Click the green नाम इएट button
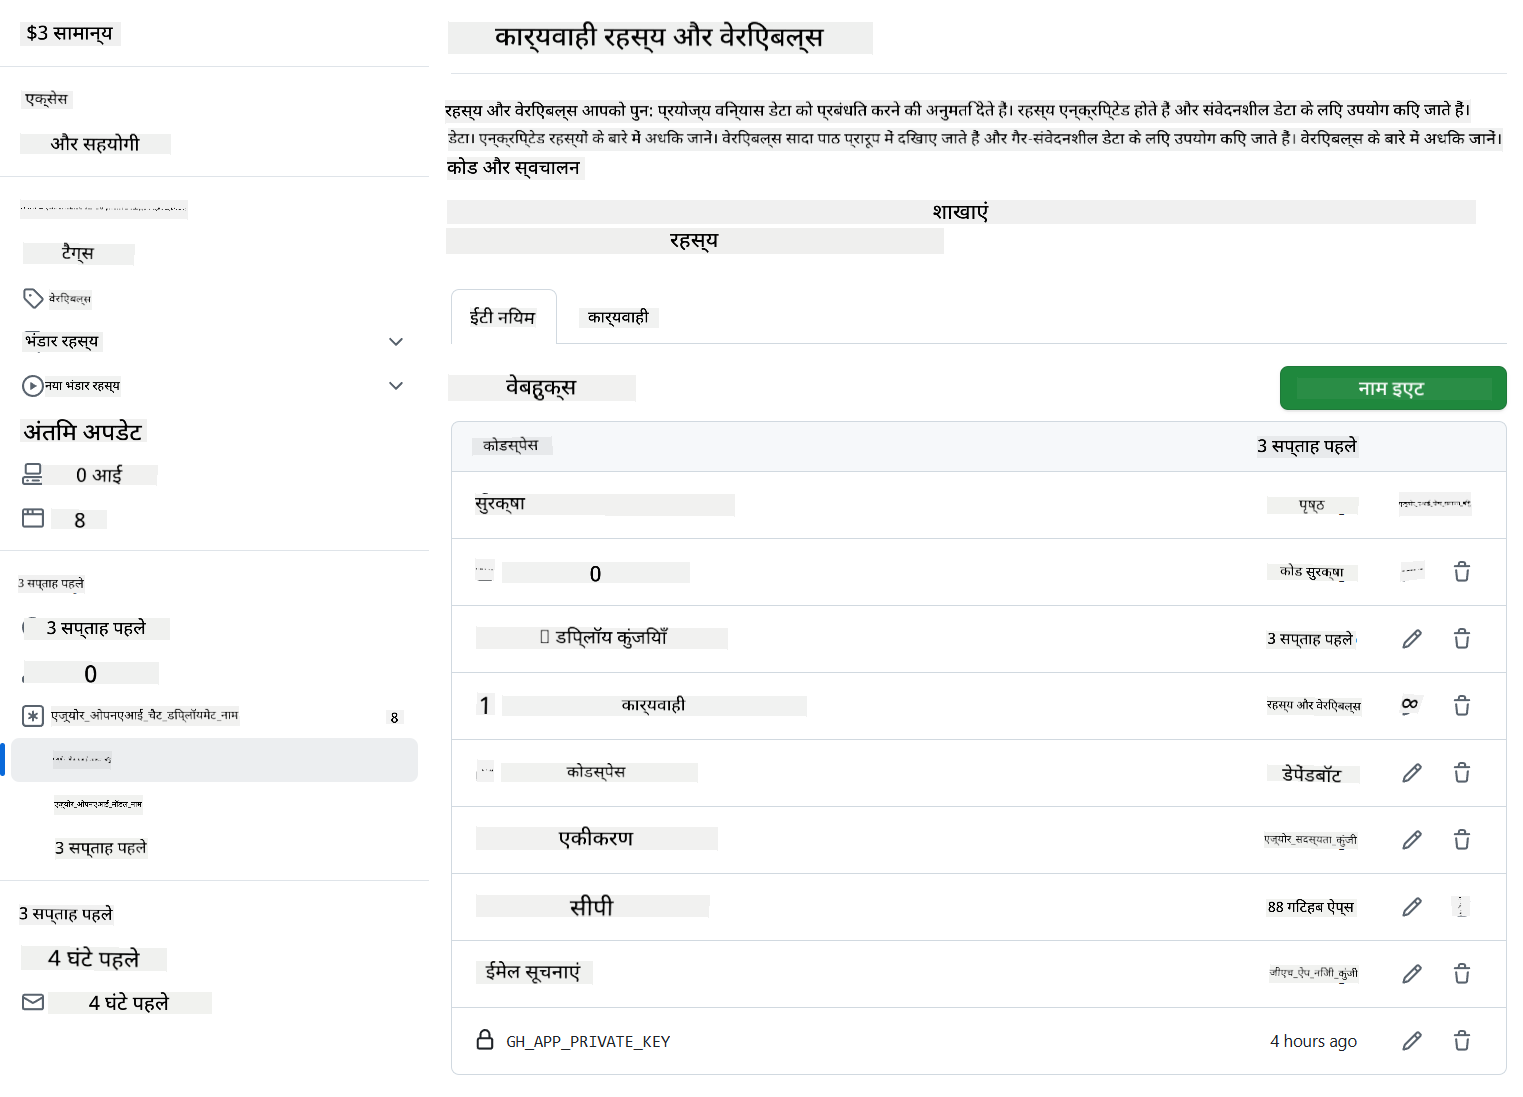Image resolution: width=1523 pixels, height=1097 pixels. [1393, 388]
